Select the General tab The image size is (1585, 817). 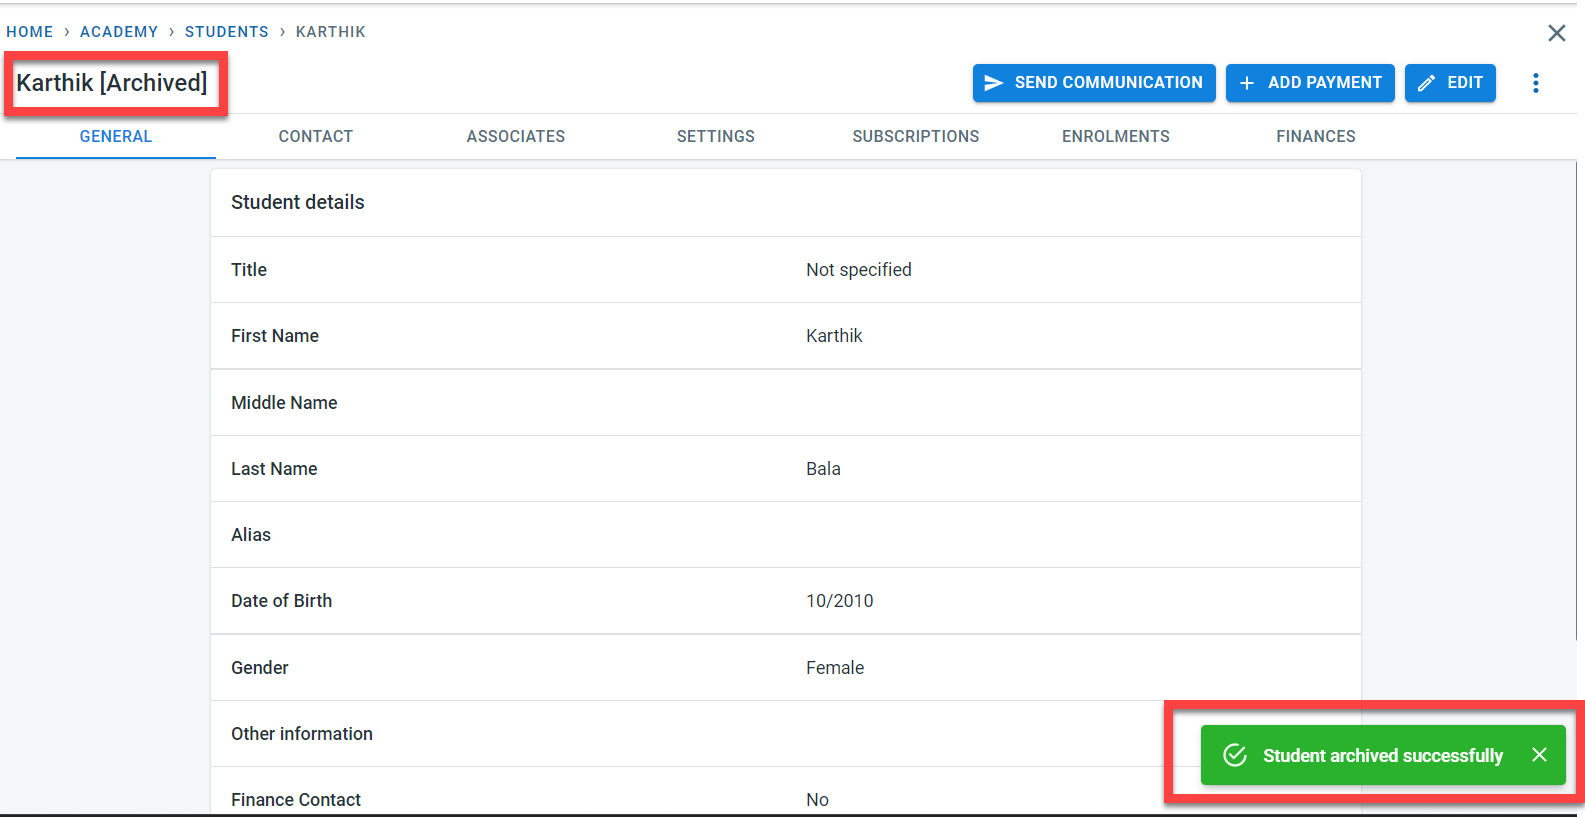click(116, 137)
